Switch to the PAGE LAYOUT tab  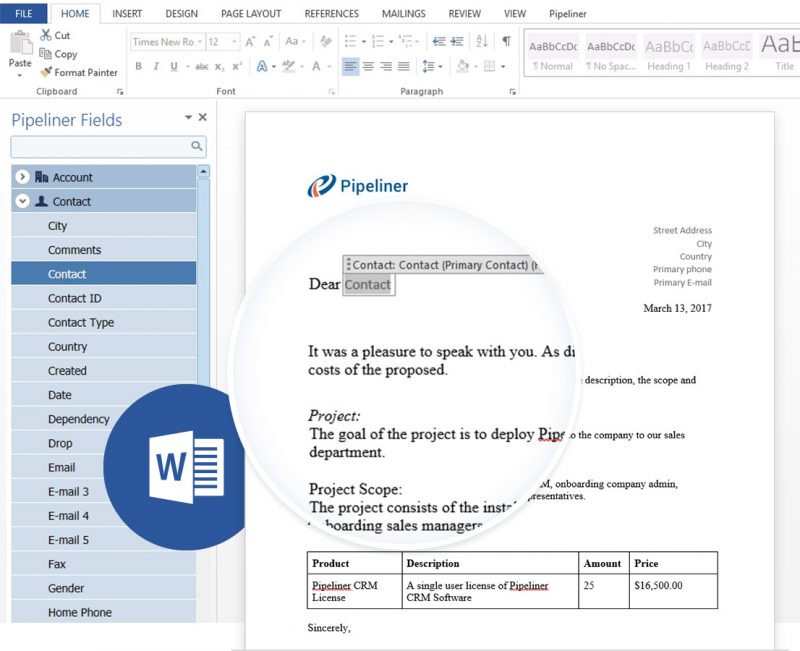point(251,14)
